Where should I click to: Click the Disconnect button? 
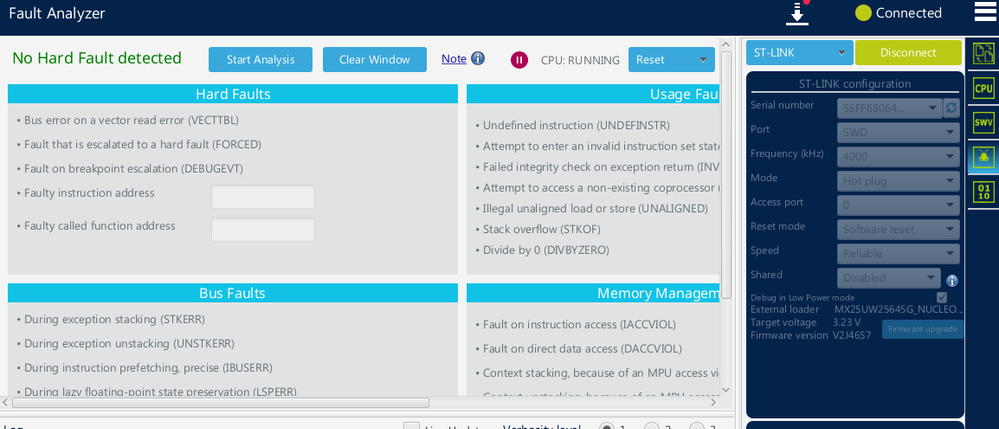pyautogui.click(x=908, y=53)
